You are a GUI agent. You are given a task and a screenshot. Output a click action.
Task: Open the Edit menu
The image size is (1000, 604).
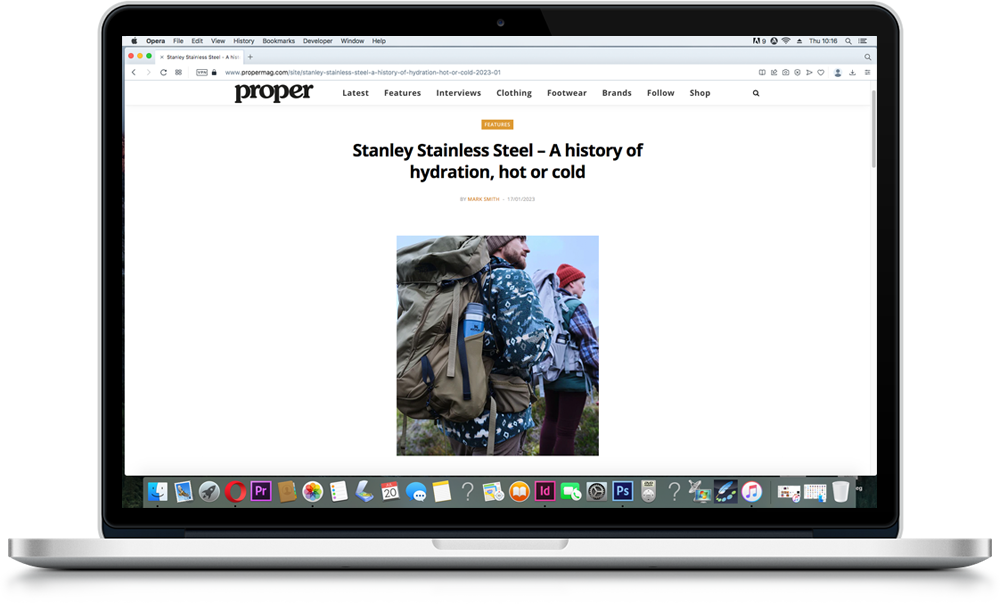tap(197, 41)
